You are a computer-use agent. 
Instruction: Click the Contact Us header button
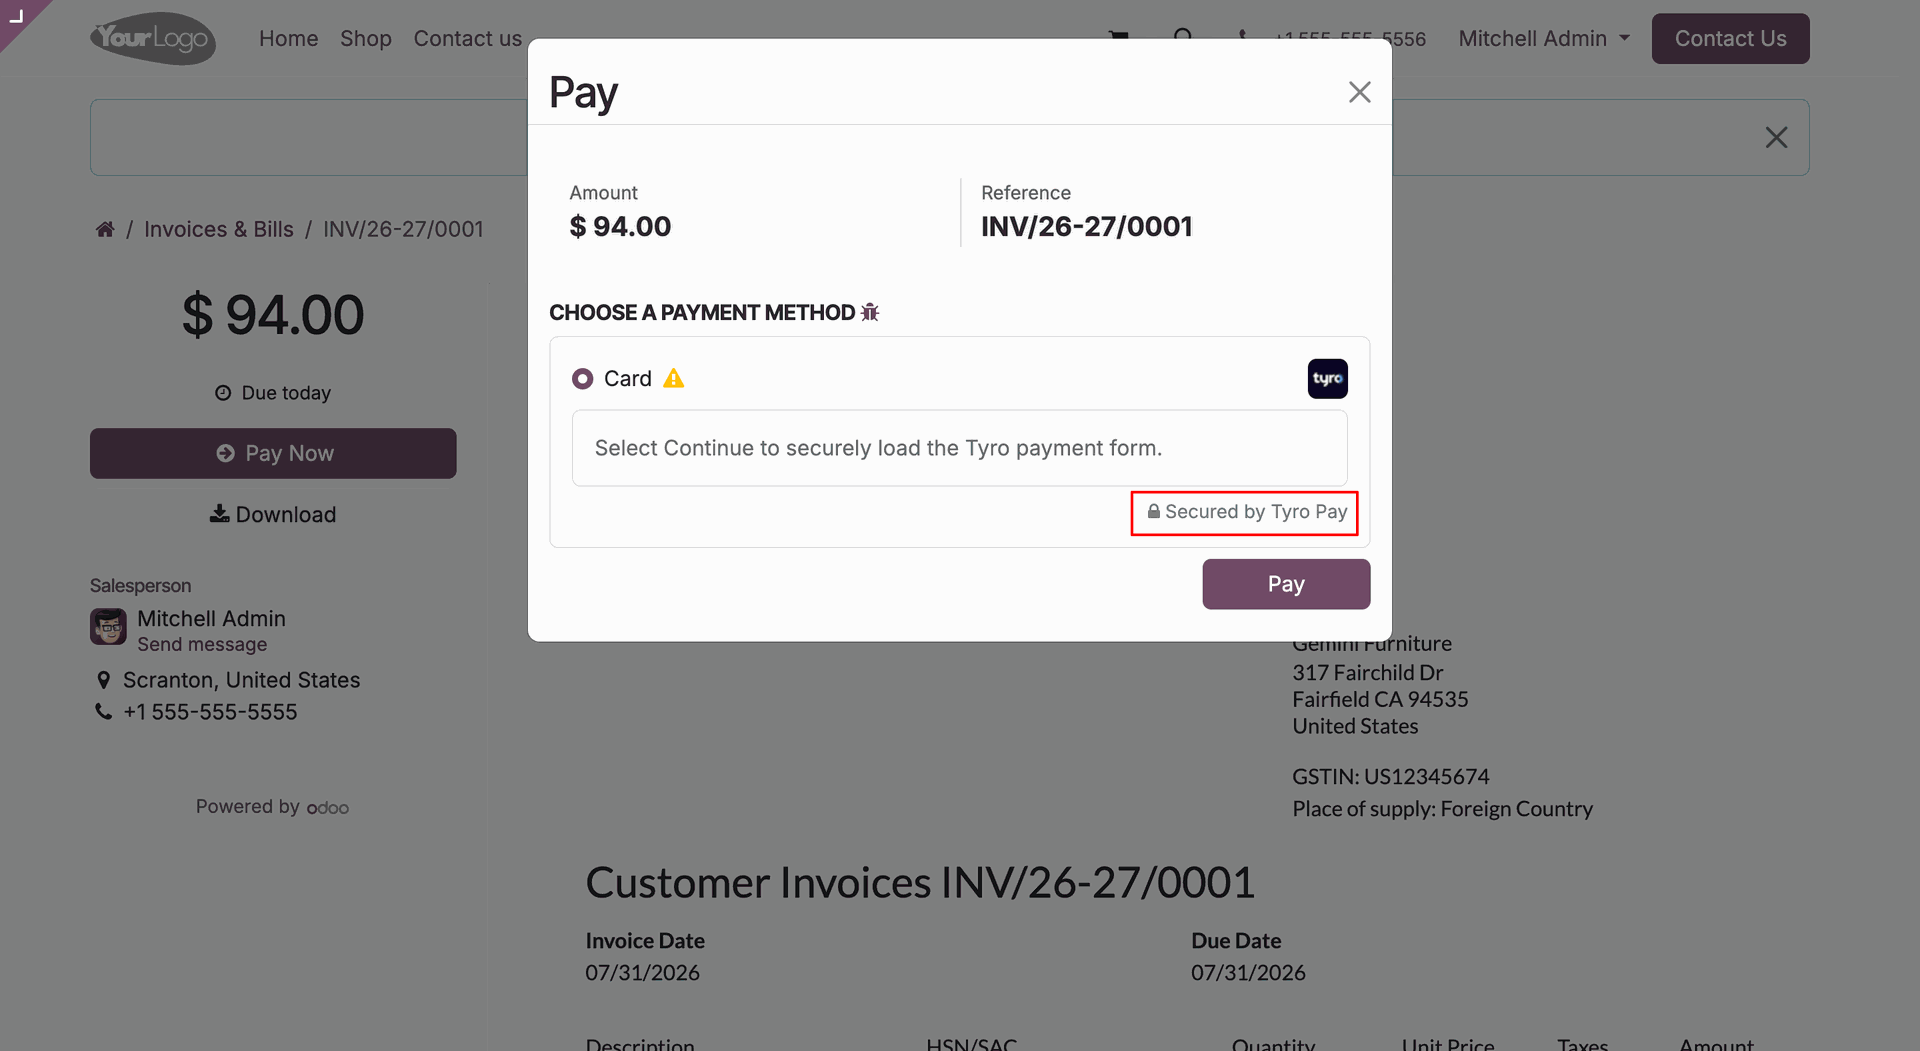point(1730,39)
